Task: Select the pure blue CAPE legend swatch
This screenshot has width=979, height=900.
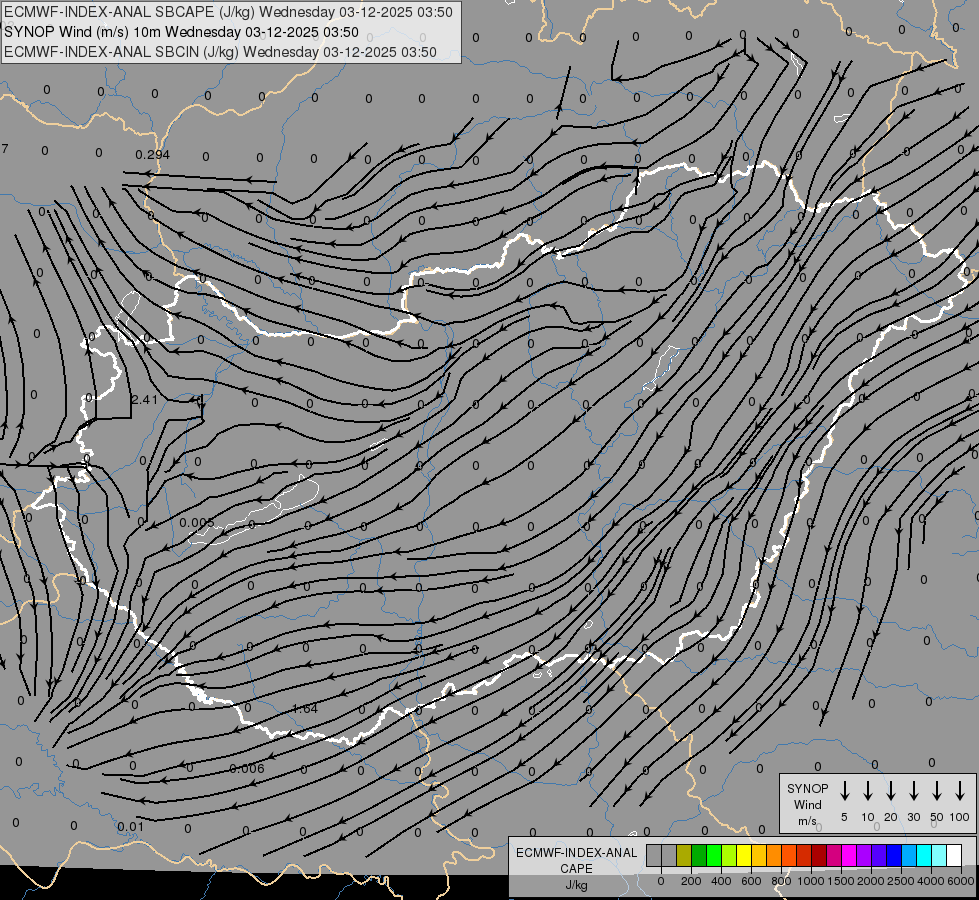Action: [893, 855]
